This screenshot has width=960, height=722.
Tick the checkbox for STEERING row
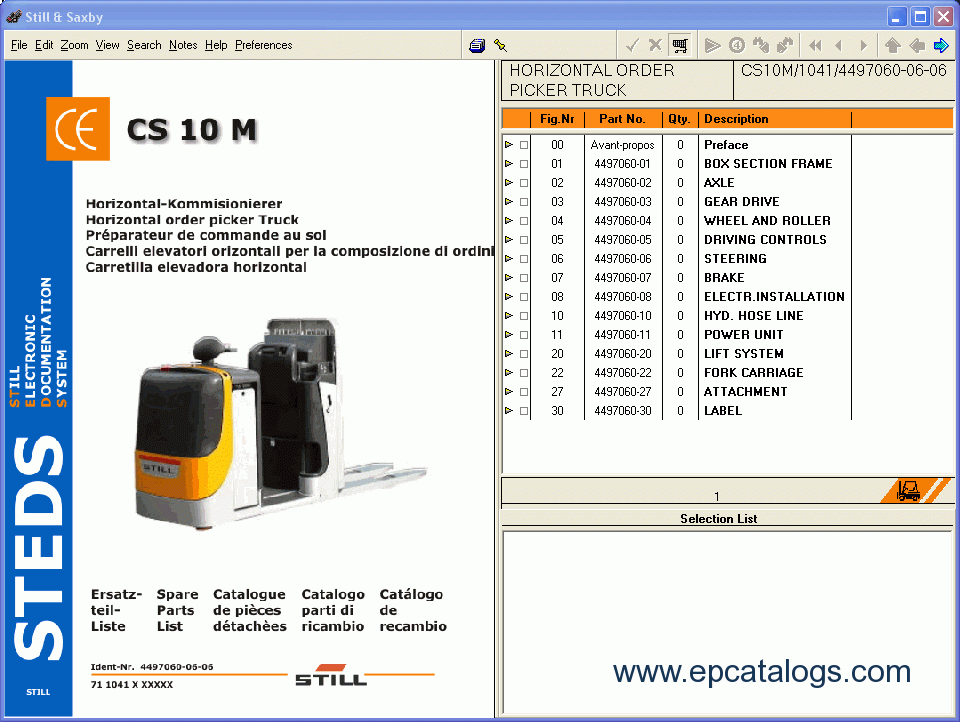[x=524, y=259]
